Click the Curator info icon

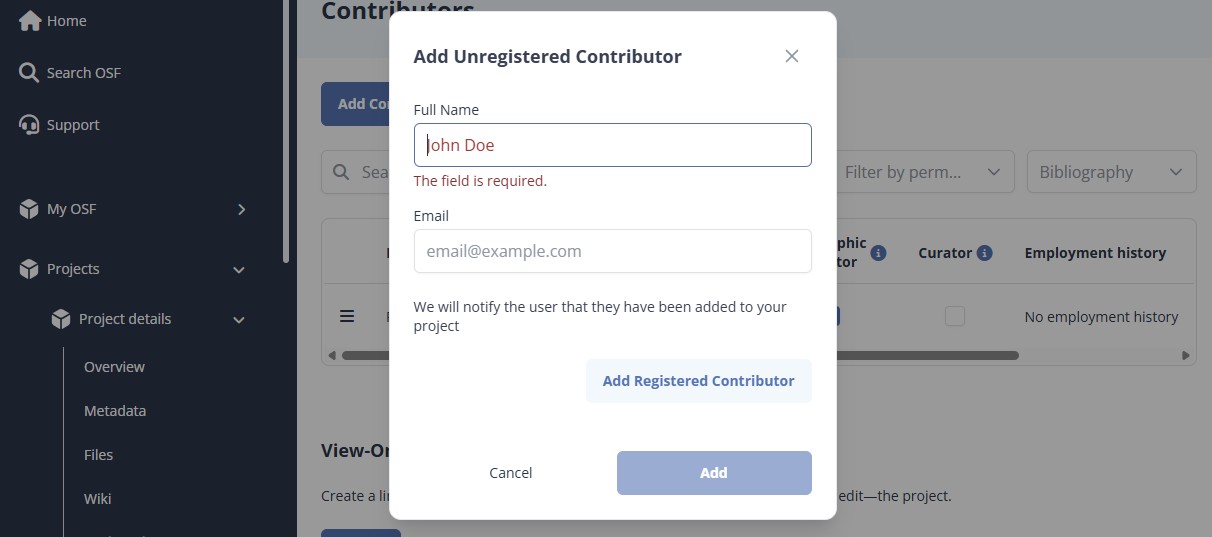tap(984, 253)
